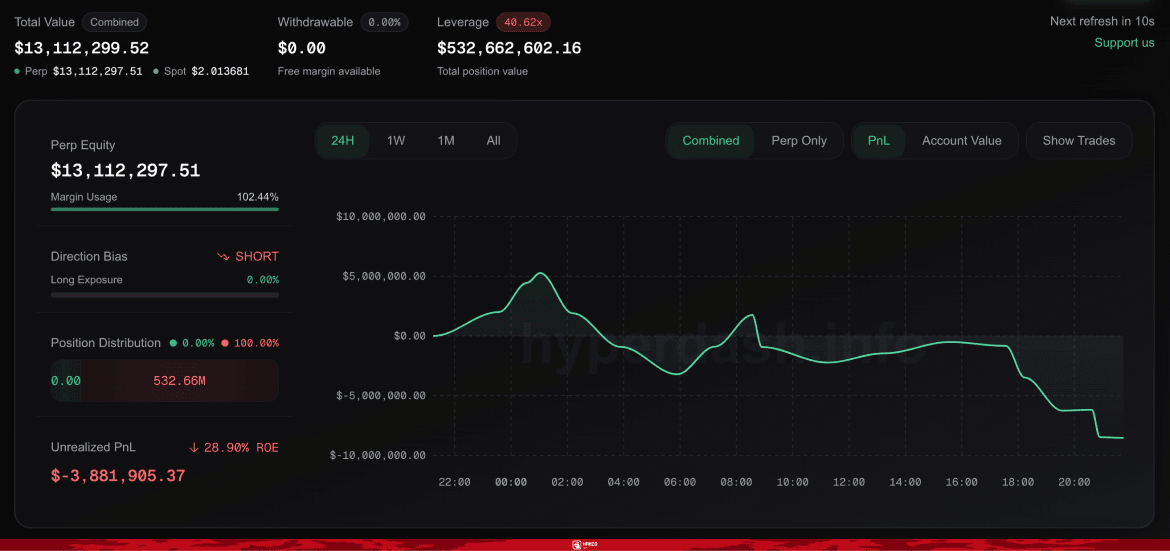The height and width of the screenshot is (551, 1170).
Task: Click the 00:00 x-axis label
Action: (511, 482)
